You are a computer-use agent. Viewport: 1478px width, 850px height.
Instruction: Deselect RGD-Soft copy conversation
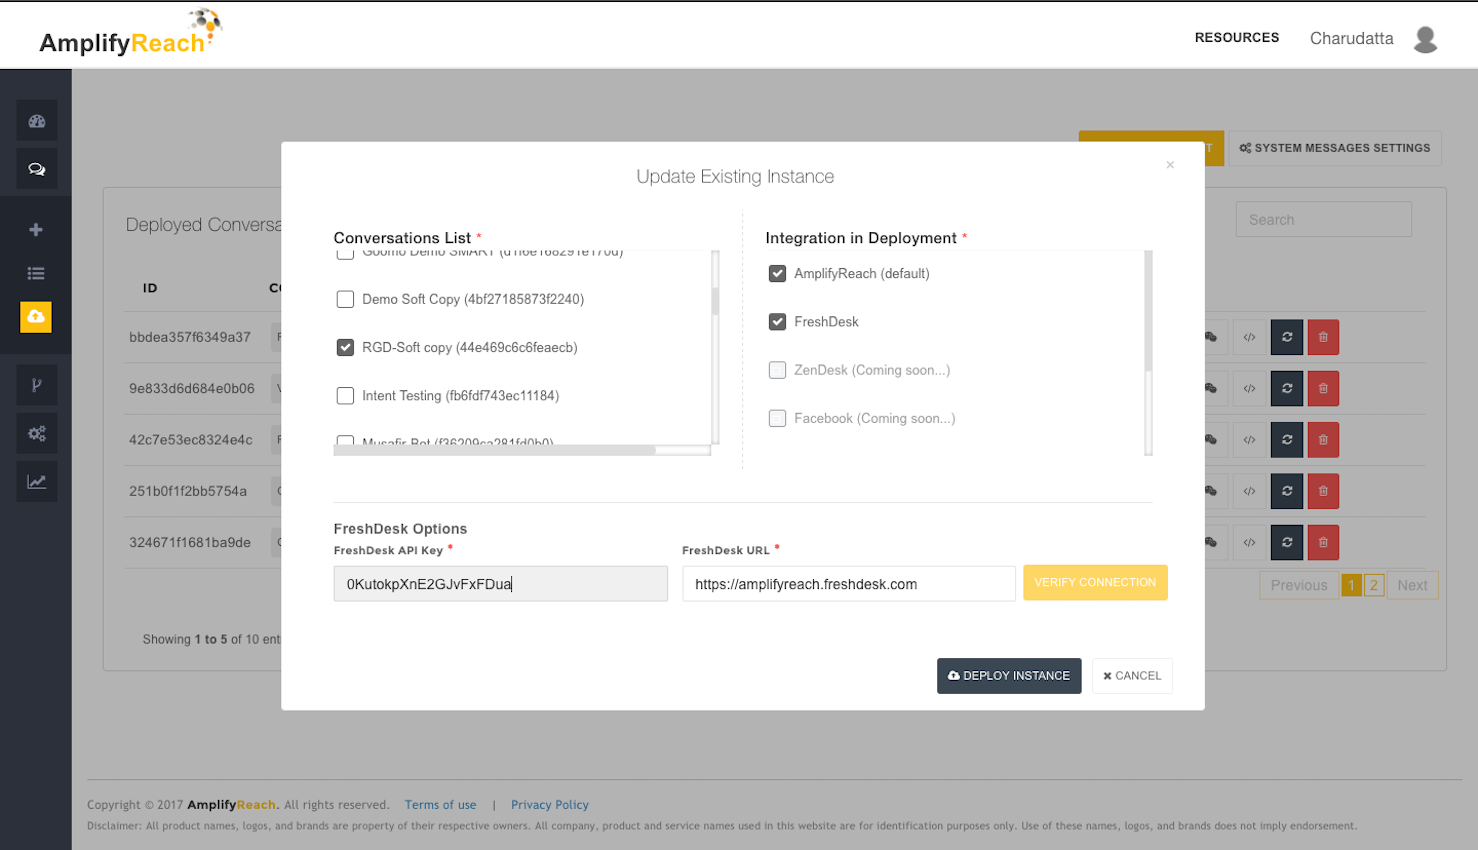click(x=345, y=347)
